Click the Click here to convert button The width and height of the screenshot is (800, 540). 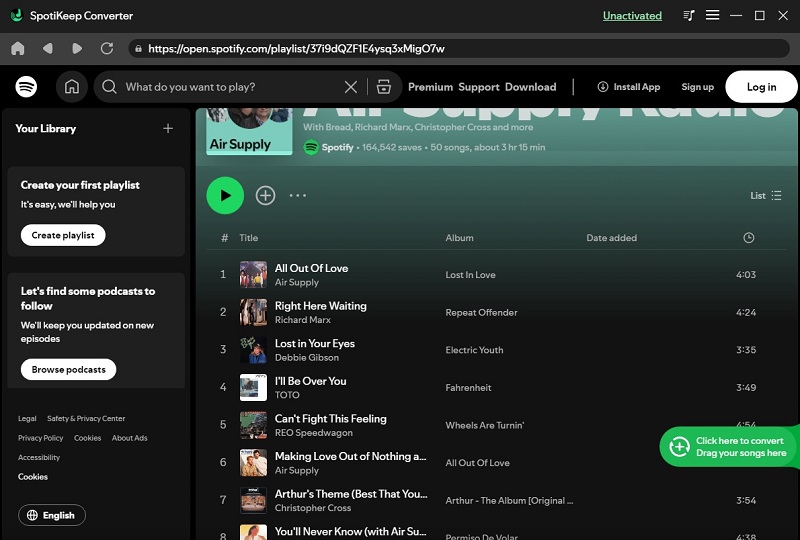click(729, 447)
